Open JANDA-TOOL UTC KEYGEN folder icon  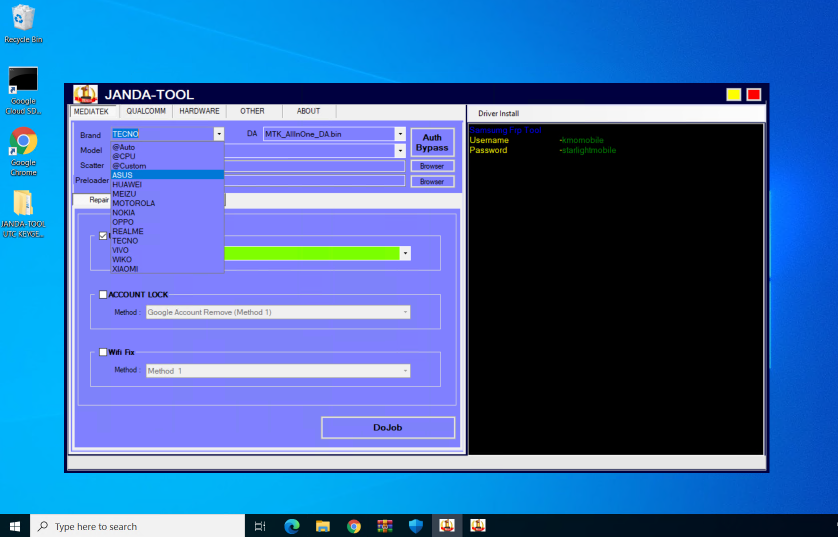tap(23, 214)
